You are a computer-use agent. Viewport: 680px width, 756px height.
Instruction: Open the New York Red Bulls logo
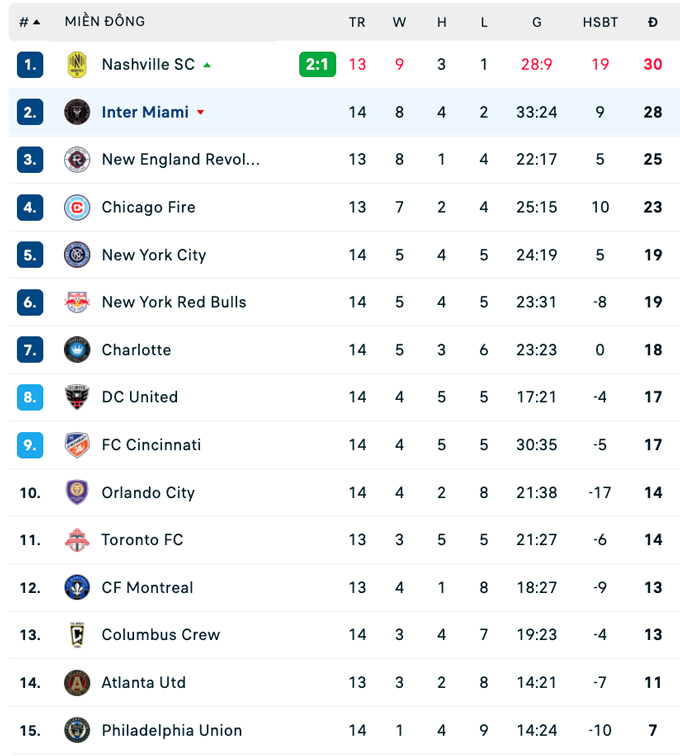[77, 302]
